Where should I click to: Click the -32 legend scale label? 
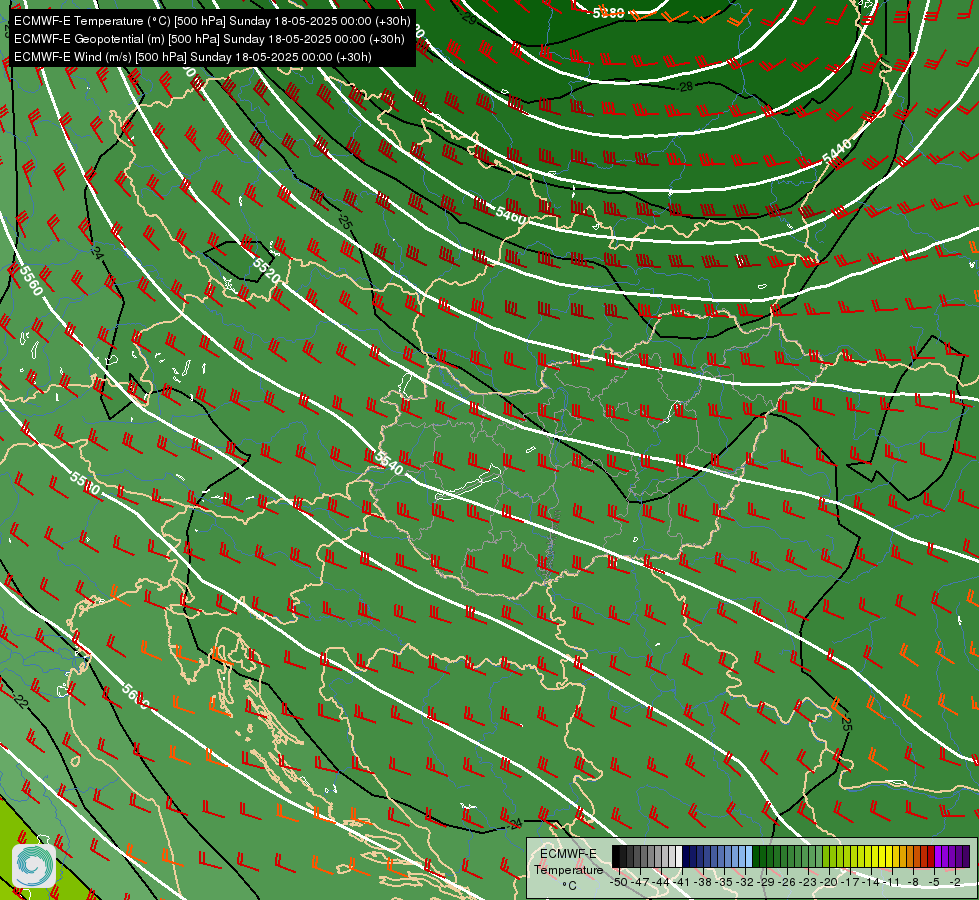[x=745, y=883]
